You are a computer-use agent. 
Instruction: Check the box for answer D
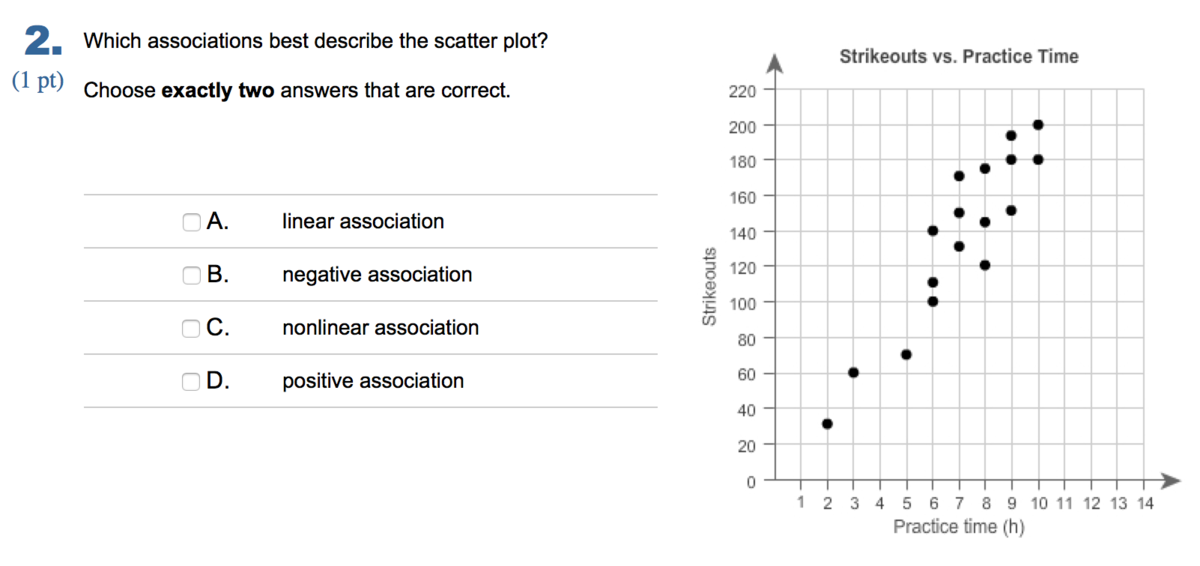coord(191,381)
